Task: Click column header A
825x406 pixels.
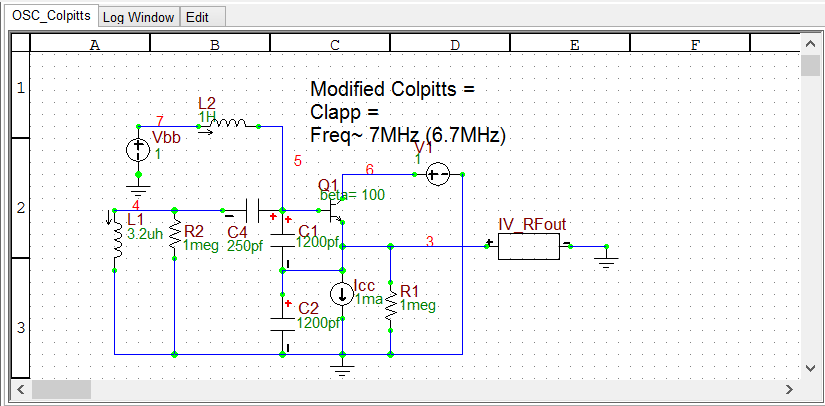Action: coord(90,43)
